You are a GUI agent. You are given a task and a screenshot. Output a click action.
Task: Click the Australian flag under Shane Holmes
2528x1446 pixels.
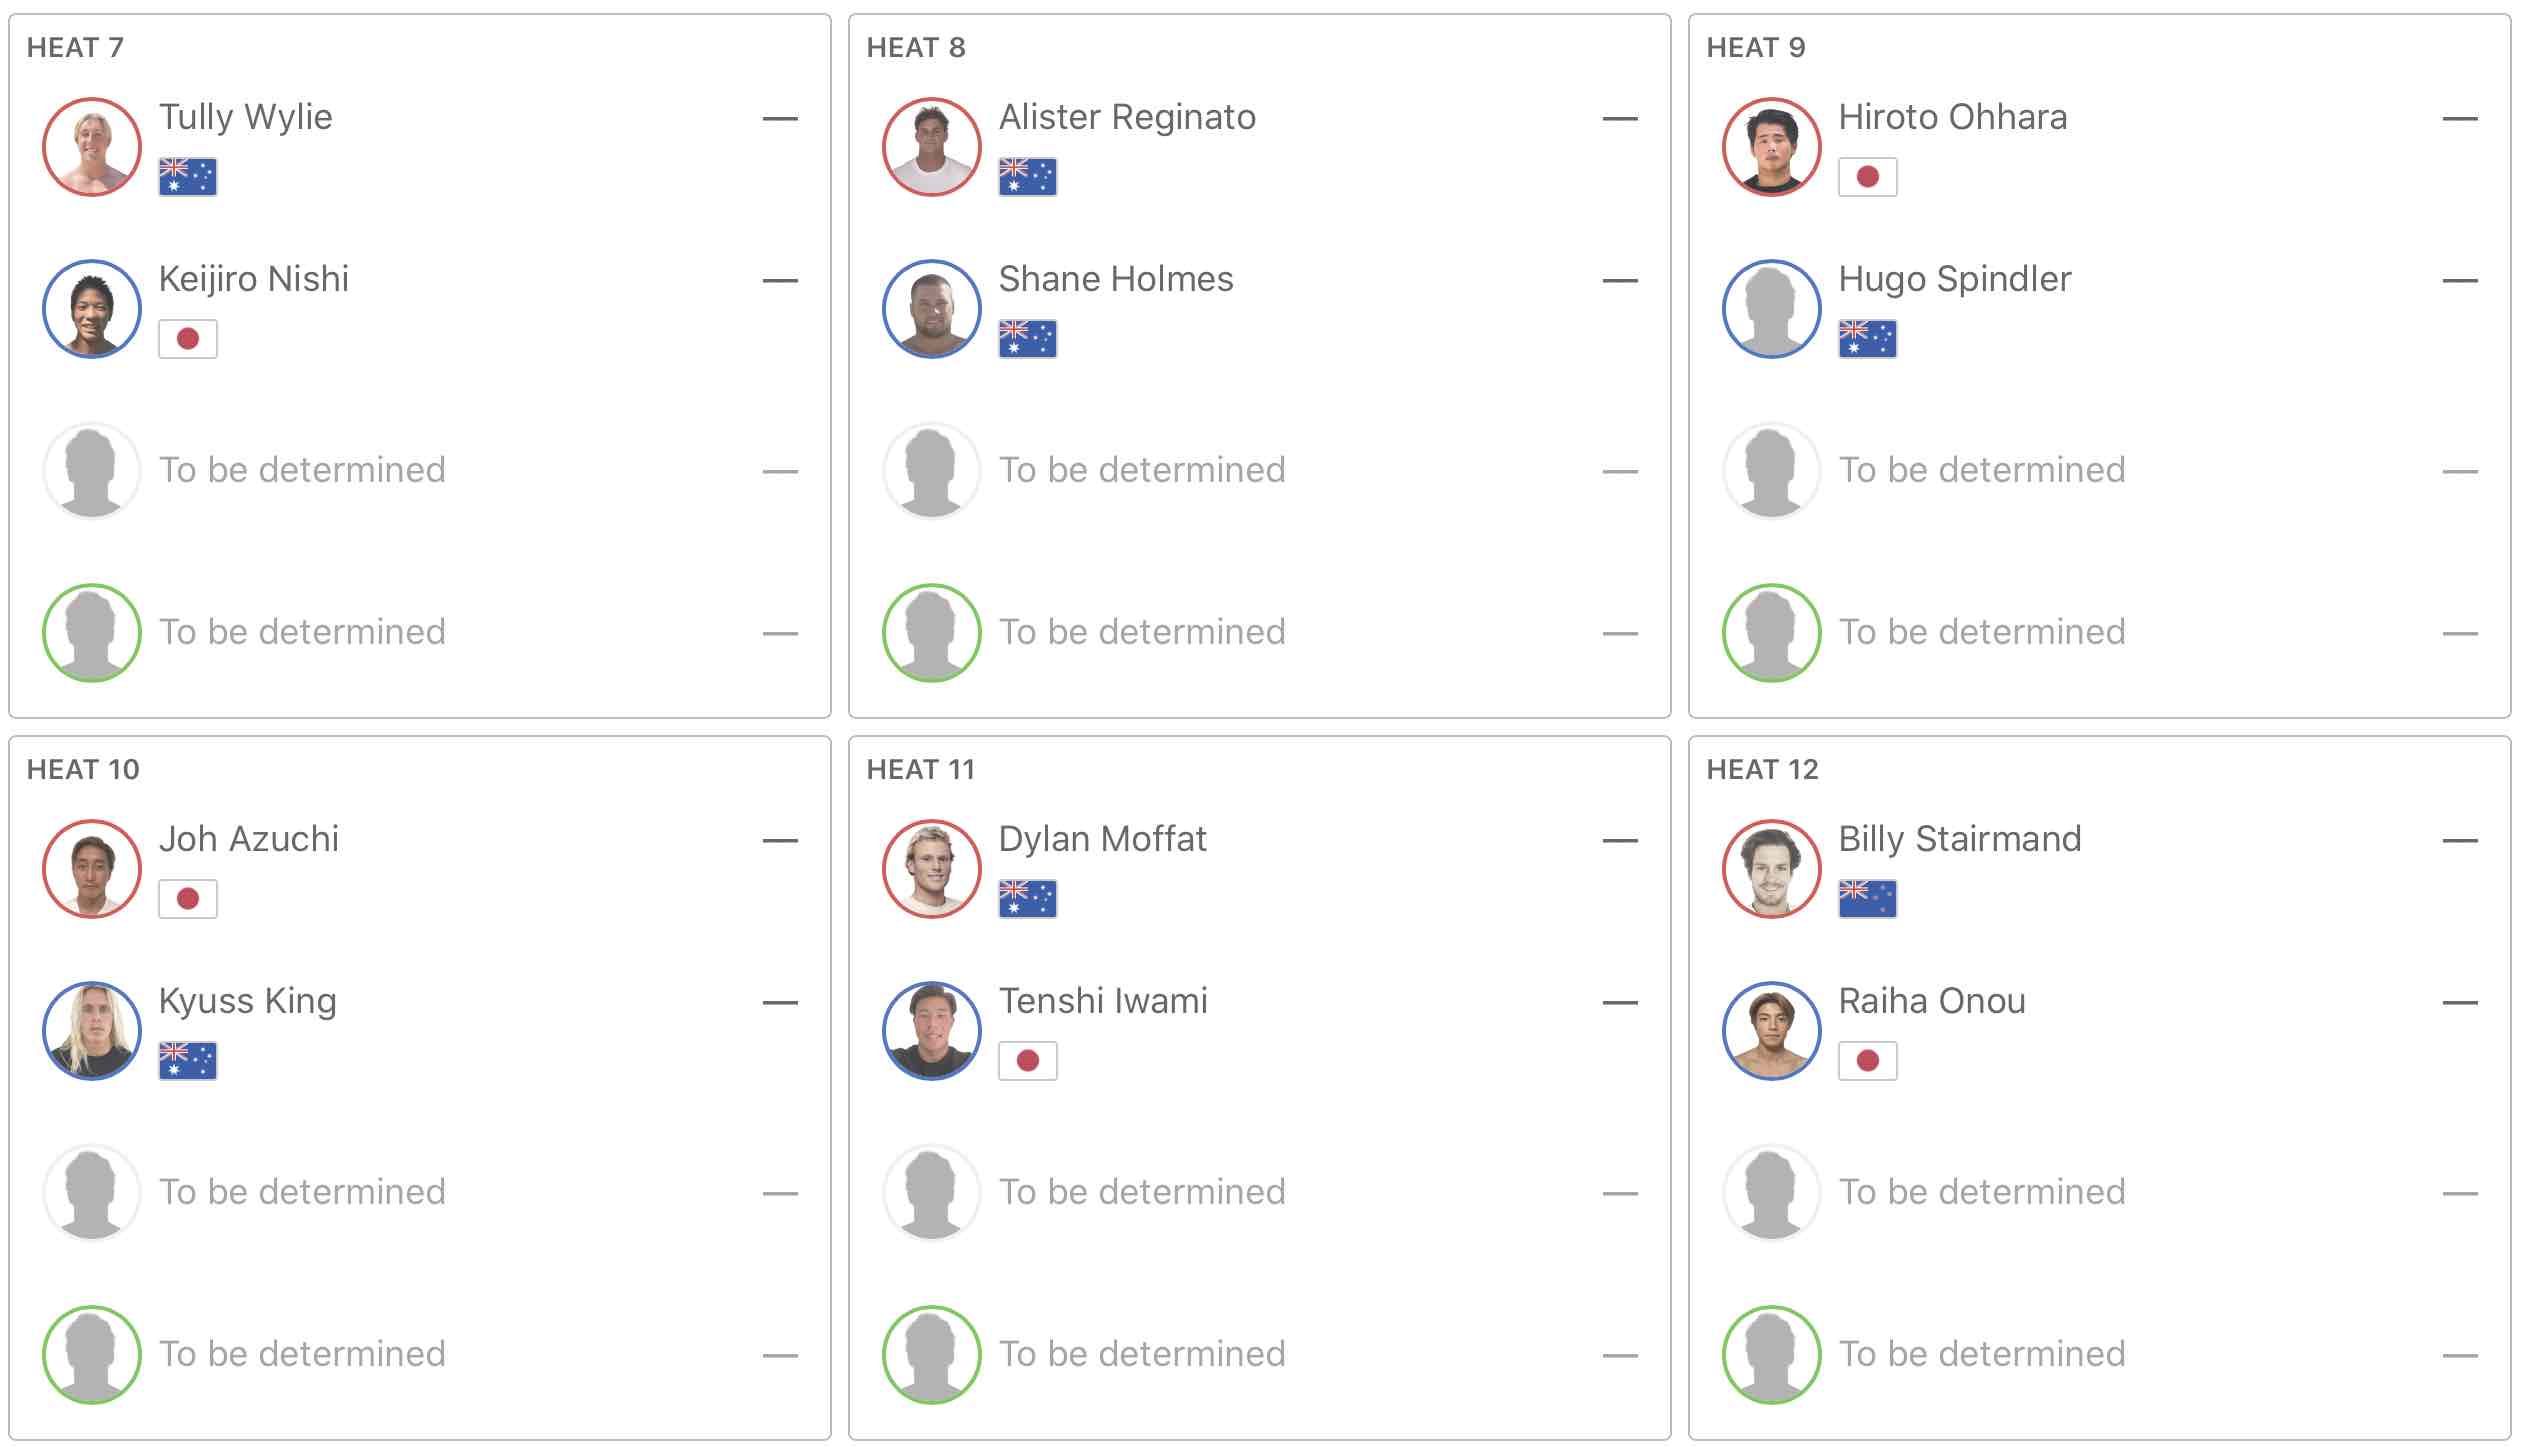pyautogui.click(x=1028, y=339)
